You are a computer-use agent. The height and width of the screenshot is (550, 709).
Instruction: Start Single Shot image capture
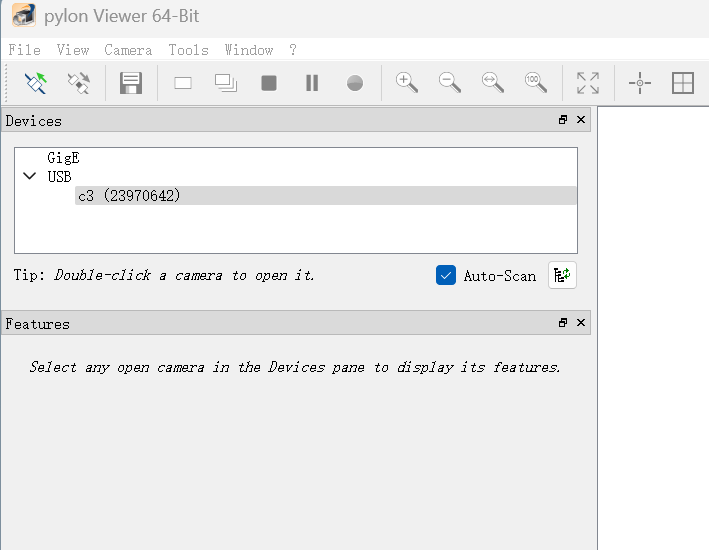pyautogui.click(x=183, y=83)
